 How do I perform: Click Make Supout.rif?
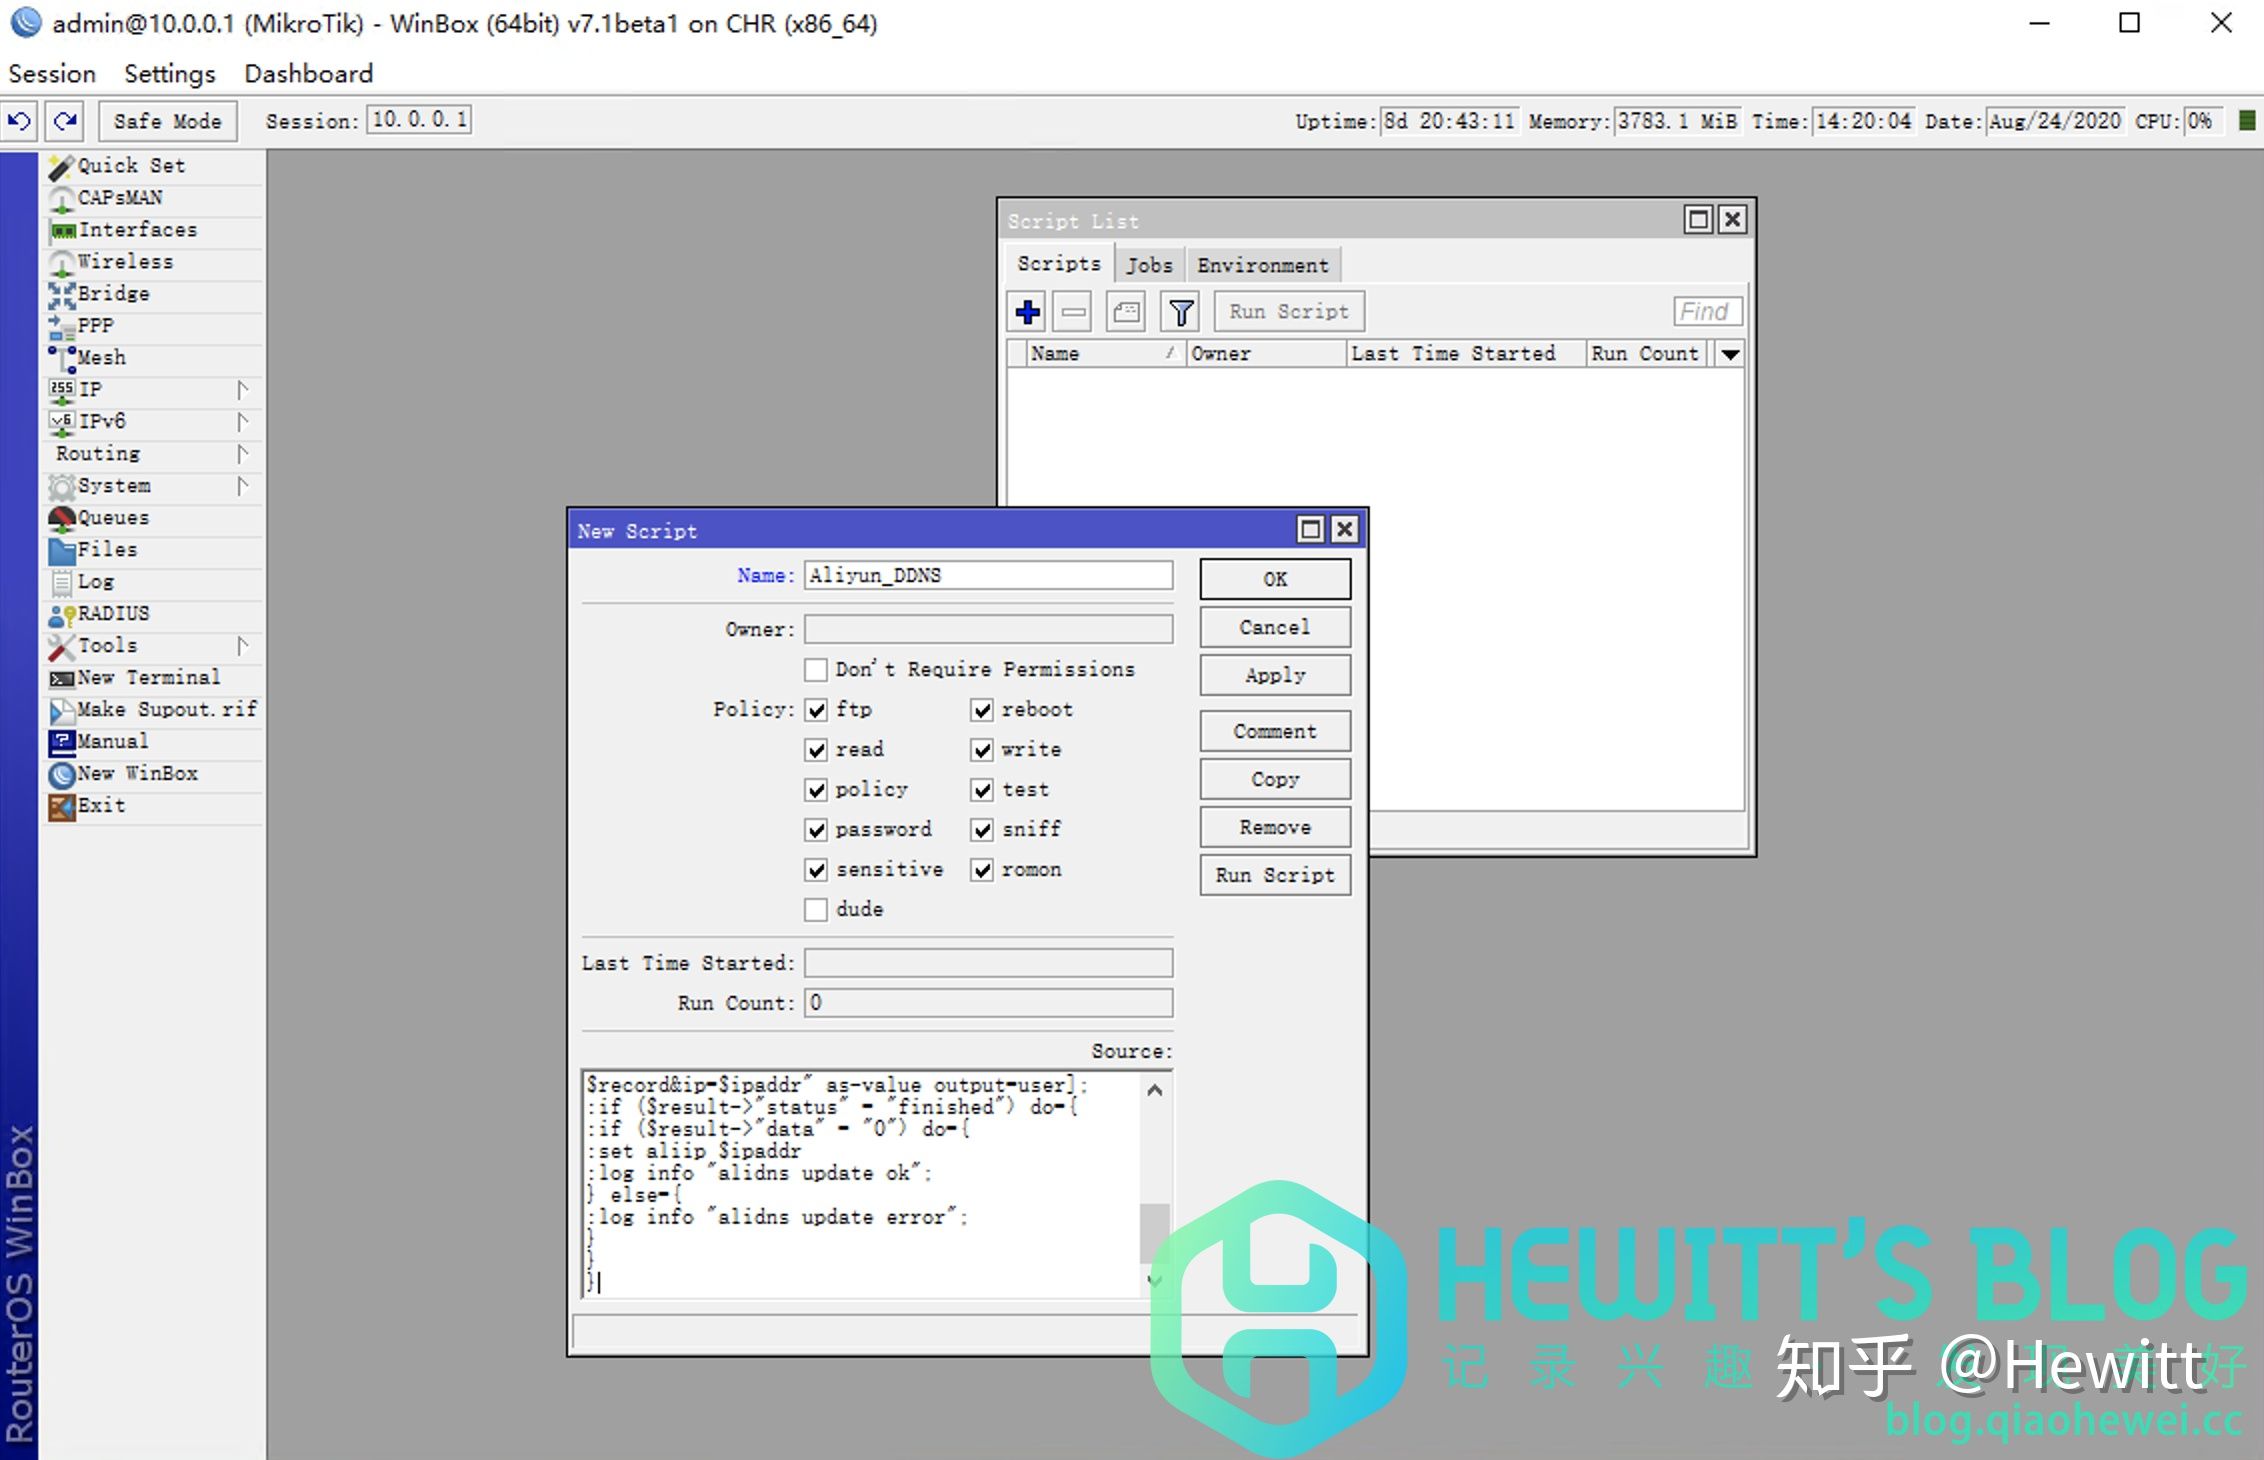click(153, 710)
